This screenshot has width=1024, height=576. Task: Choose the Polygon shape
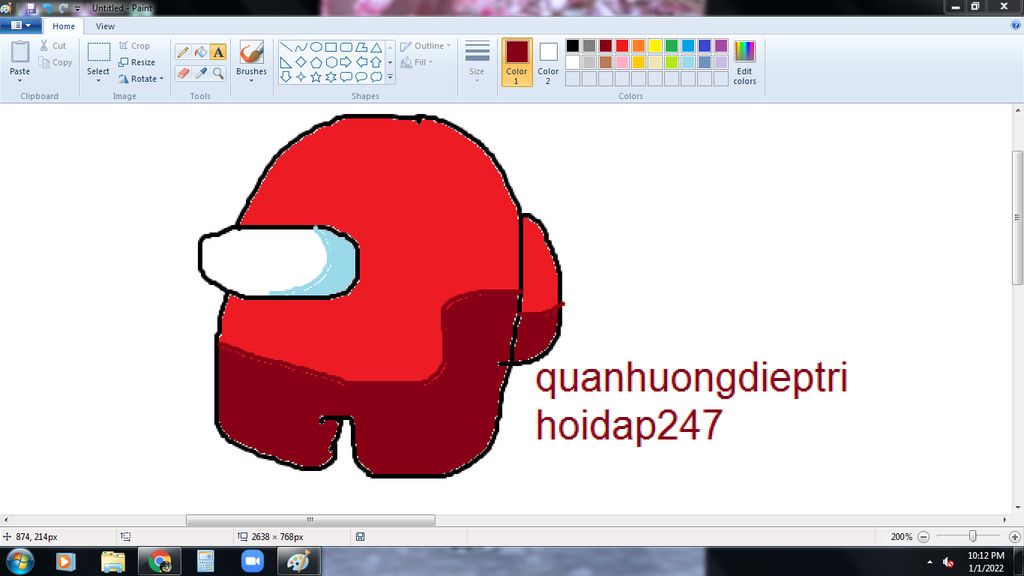point(360,47)
